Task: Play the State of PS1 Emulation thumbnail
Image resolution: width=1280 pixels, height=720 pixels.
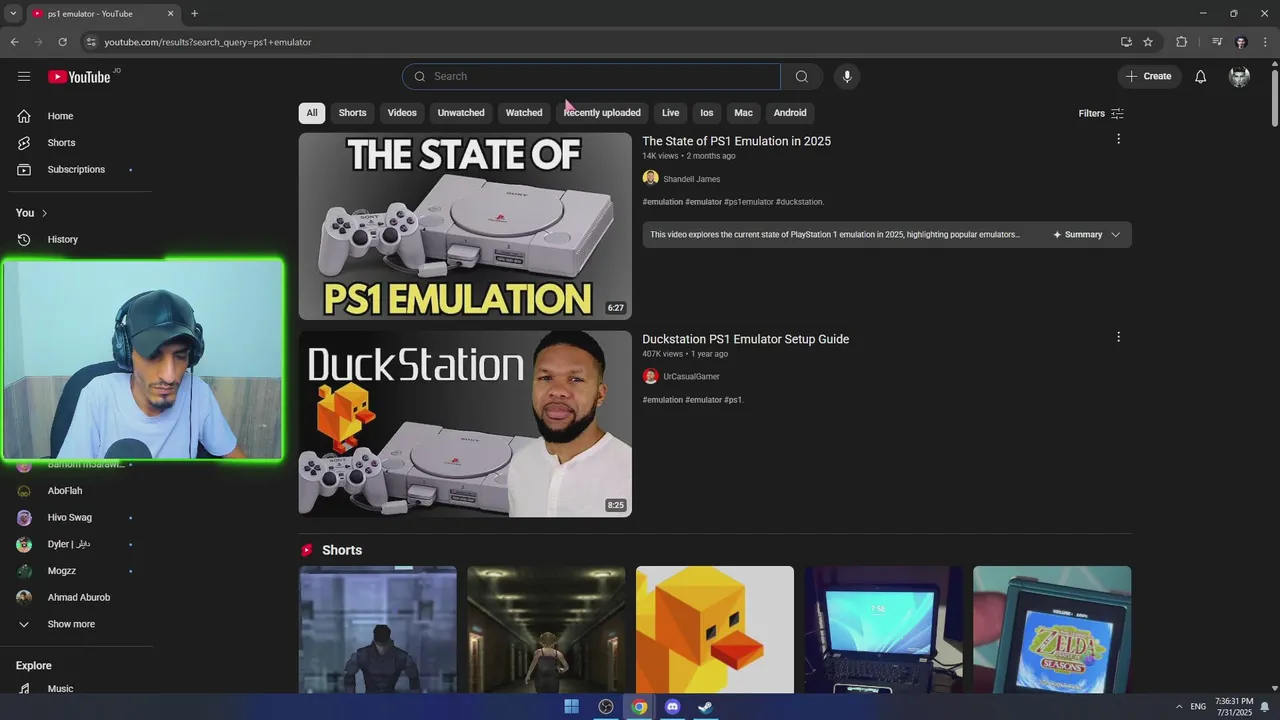Action: [465, 226]
